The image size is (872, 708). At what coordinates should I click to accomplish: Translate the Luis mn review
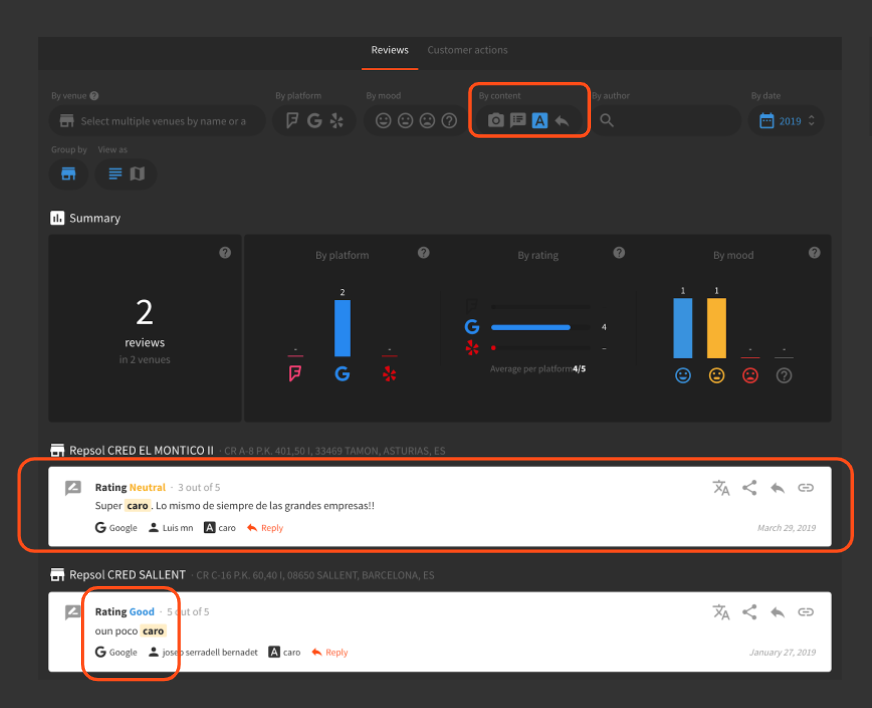(720, 488)
